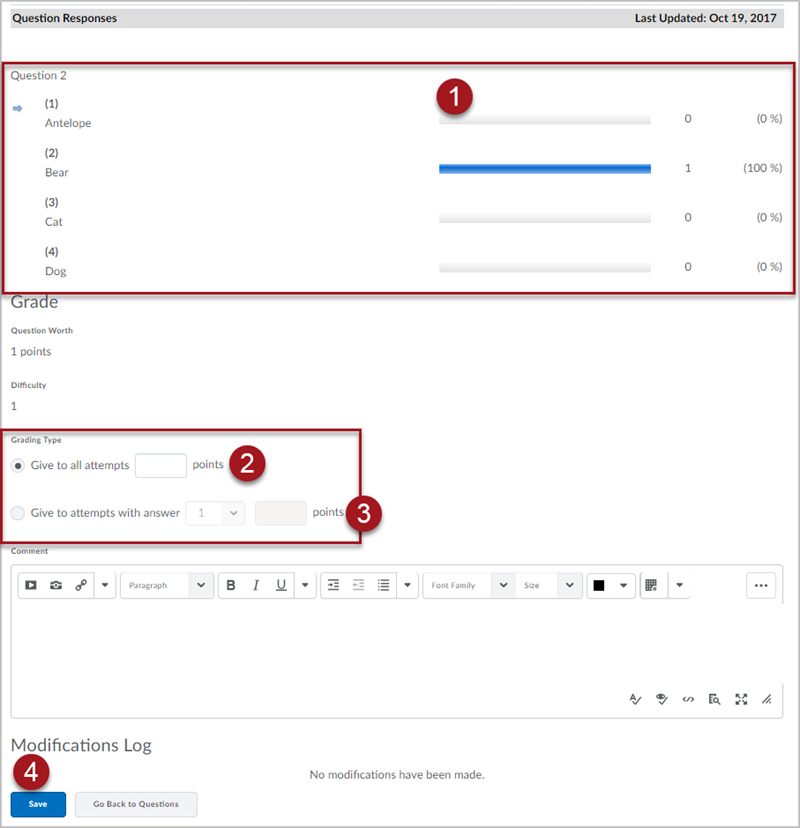Click the 1 points question worth value
This screenshot has height=828, width=800.
[31, 352]
